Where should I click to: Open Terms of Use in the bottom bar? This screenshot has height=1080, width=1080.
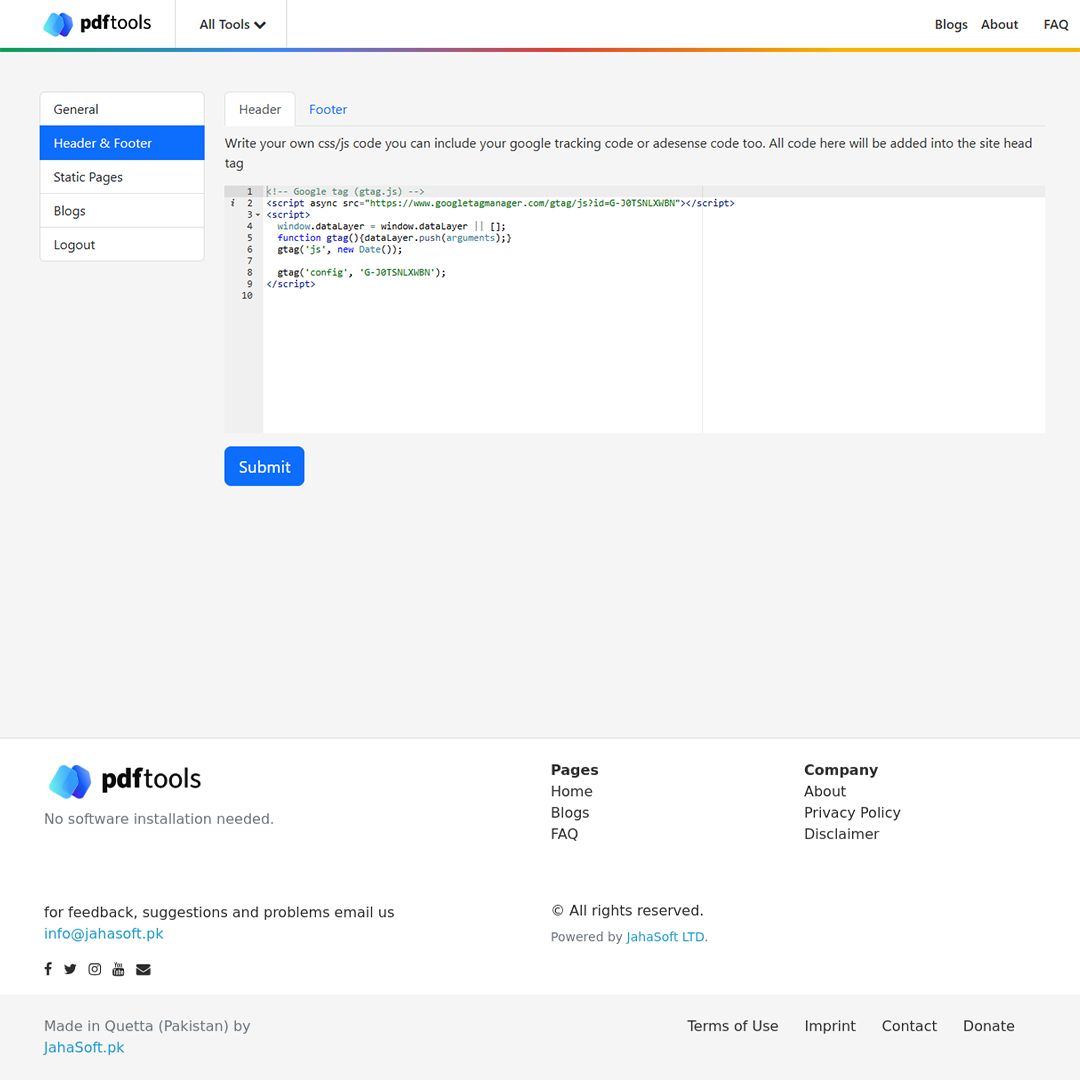pyautogui.click(x=732, y=1026)
